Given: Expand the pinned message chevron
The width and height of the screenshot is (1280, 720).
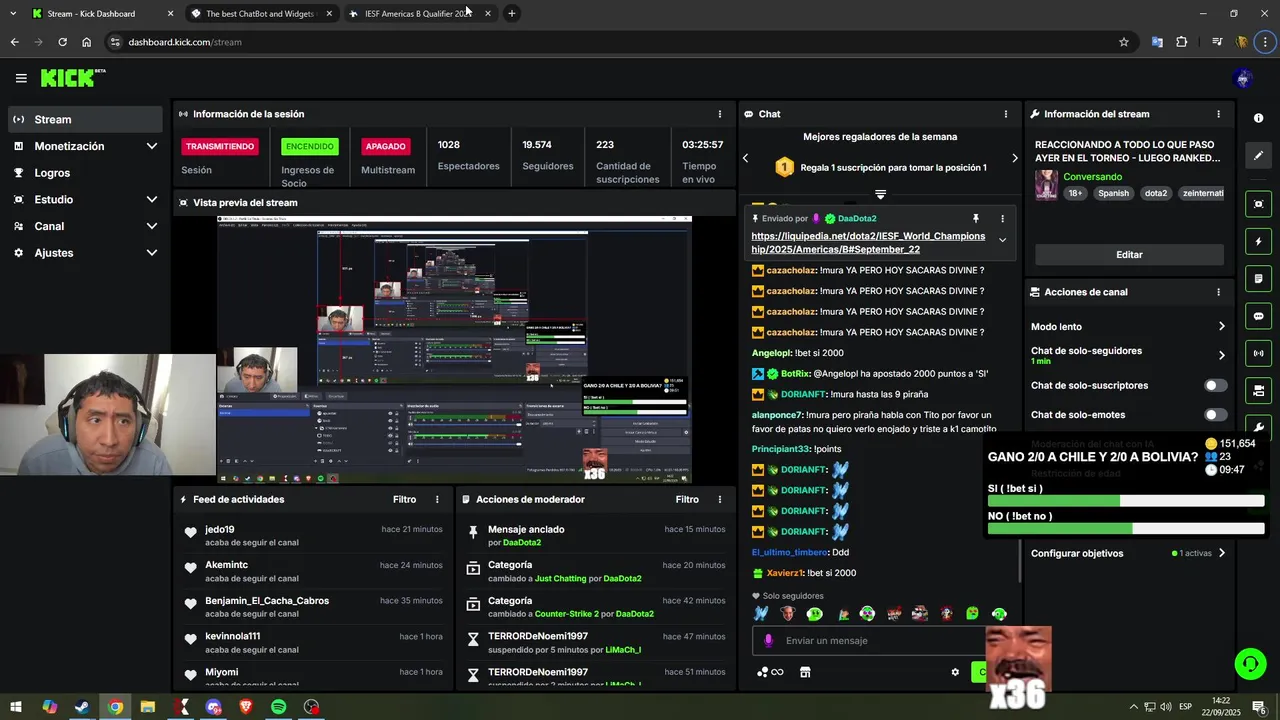Looking at the screenshot, I should click(1002, 240).
